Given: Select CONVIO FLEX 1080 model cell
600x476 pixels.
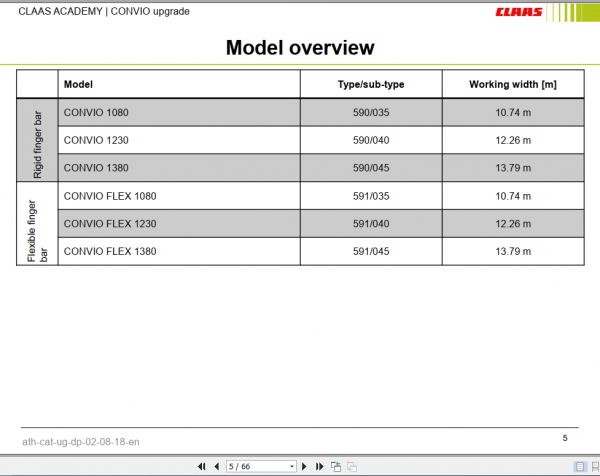Looking at the screenshot, I should tap(179, 196).
